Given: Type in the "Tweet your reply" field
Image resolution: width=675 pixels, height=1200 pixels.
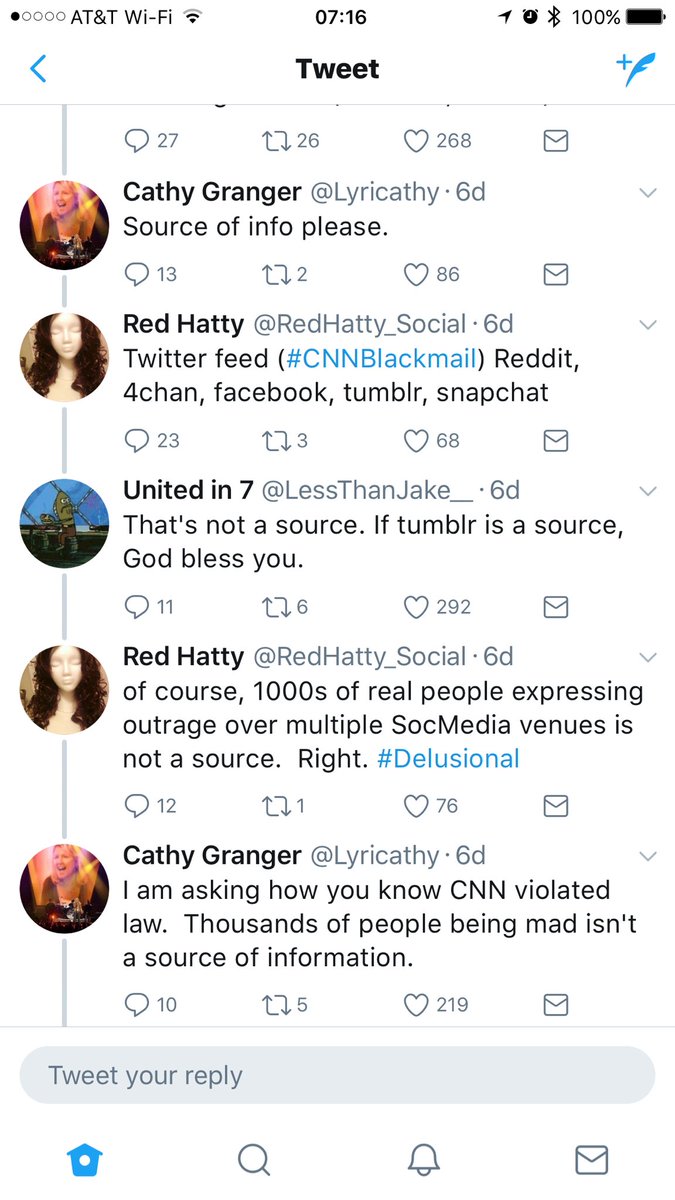Looking at the screenshot, I should pyautogui.click(x=337, y=1076).
